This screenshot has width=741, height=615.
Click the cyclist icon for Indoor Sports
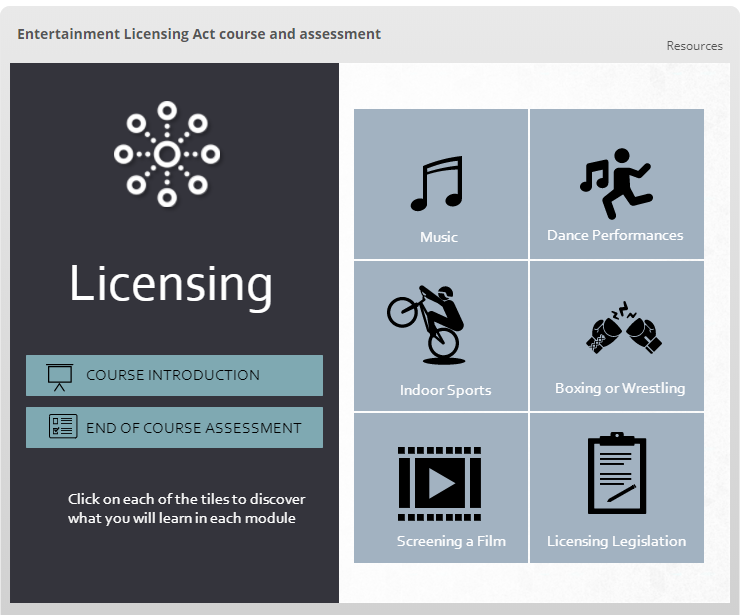tap(426, 325)
